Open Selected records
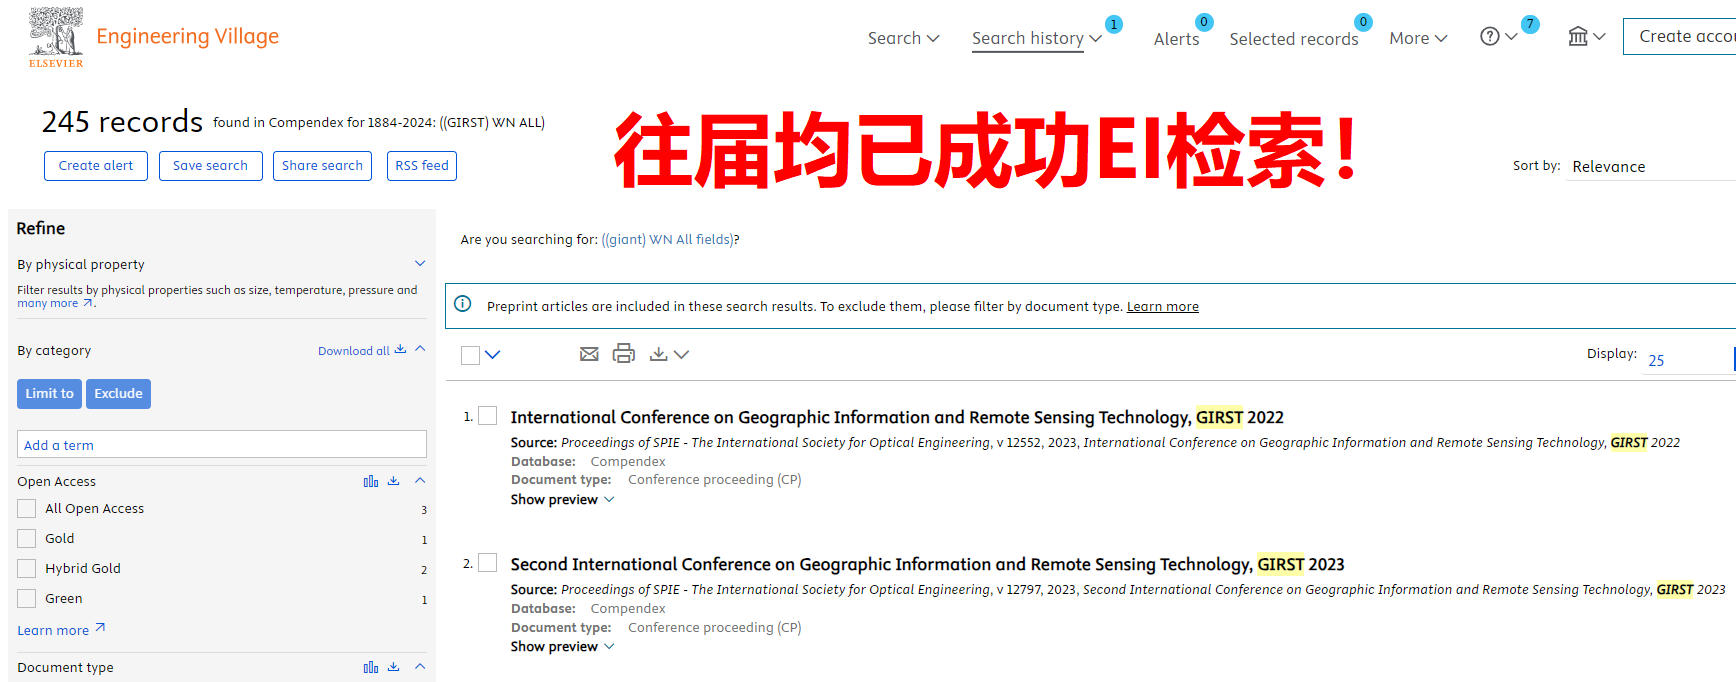The height and width of the screenshot is (682, 1736). tap(1293, 39)
